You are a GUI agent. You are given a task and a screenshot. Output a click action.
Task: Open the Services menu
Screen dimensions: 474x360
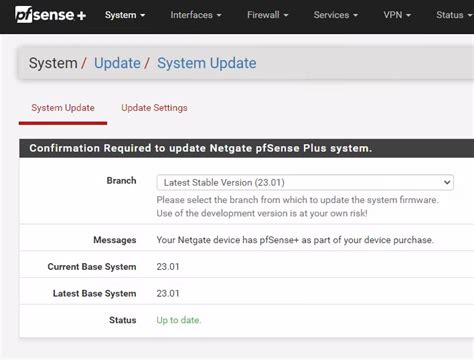point(336,15)
